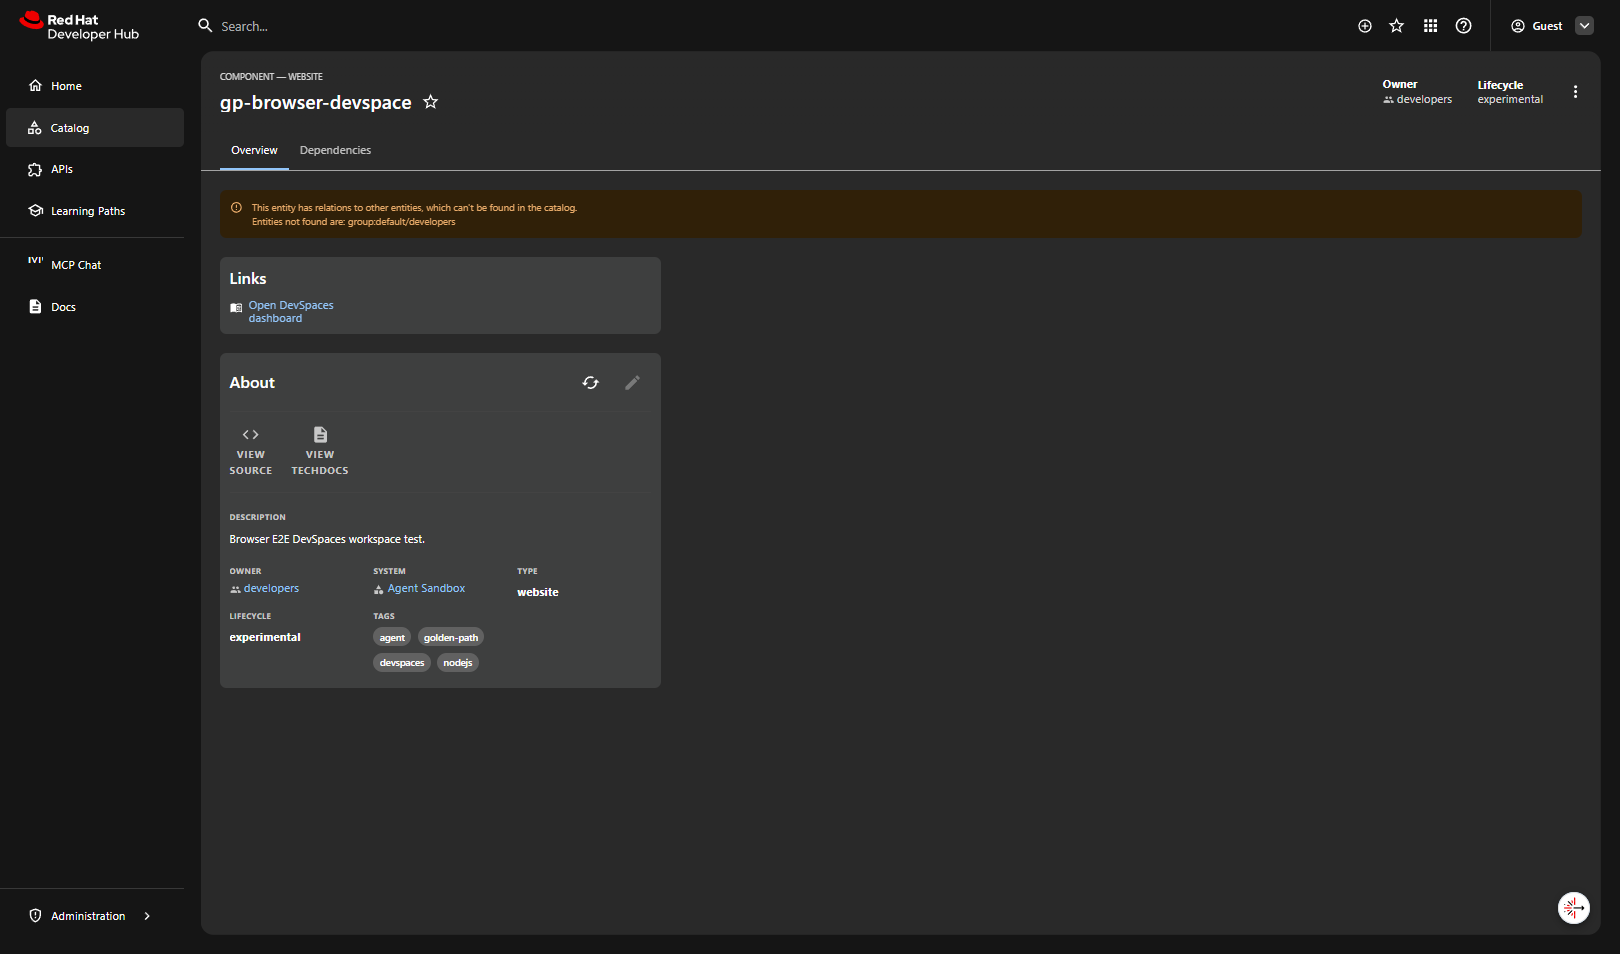Open the DevSpaces dashboard link
The width and height of the screenshot is (1620, 954).
pos(291,312)
